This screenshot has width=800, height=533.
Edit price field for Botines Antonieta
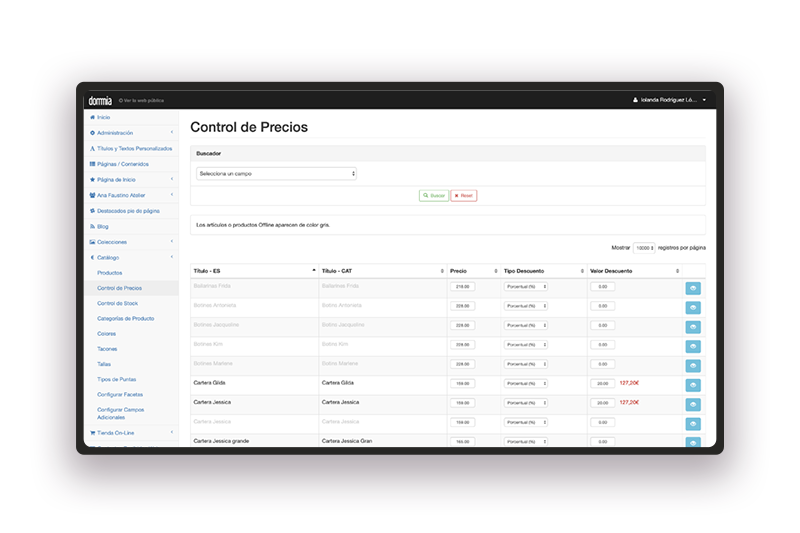[x=463, y=306]
